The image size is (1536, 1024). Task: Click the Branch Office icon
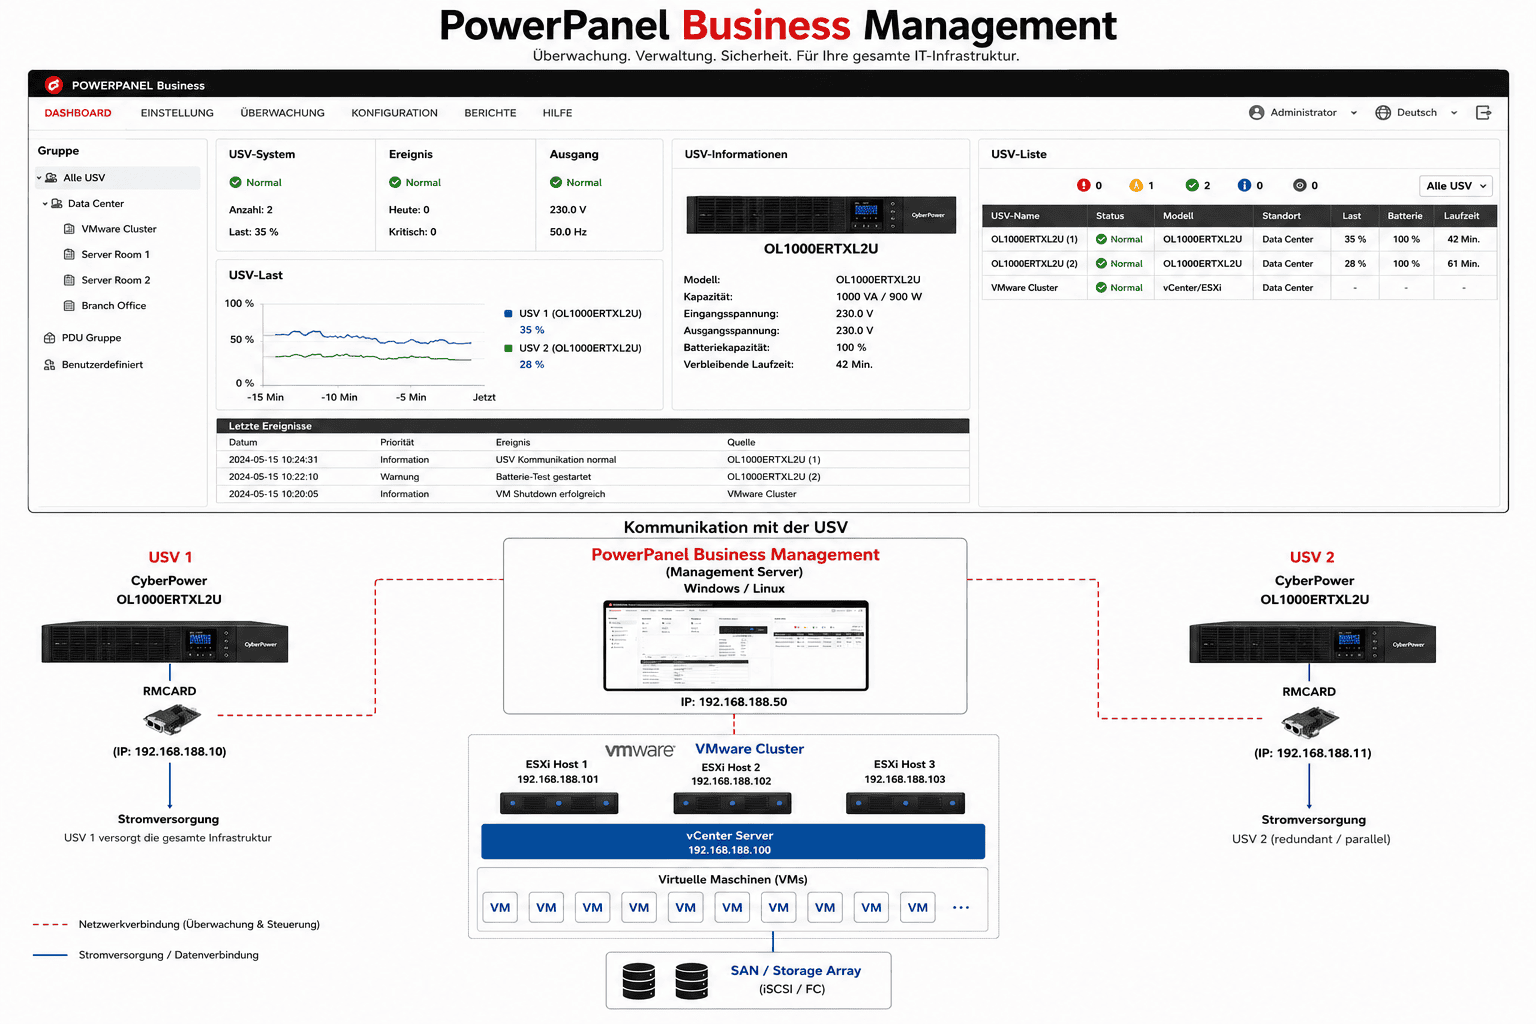click(69, 306)
